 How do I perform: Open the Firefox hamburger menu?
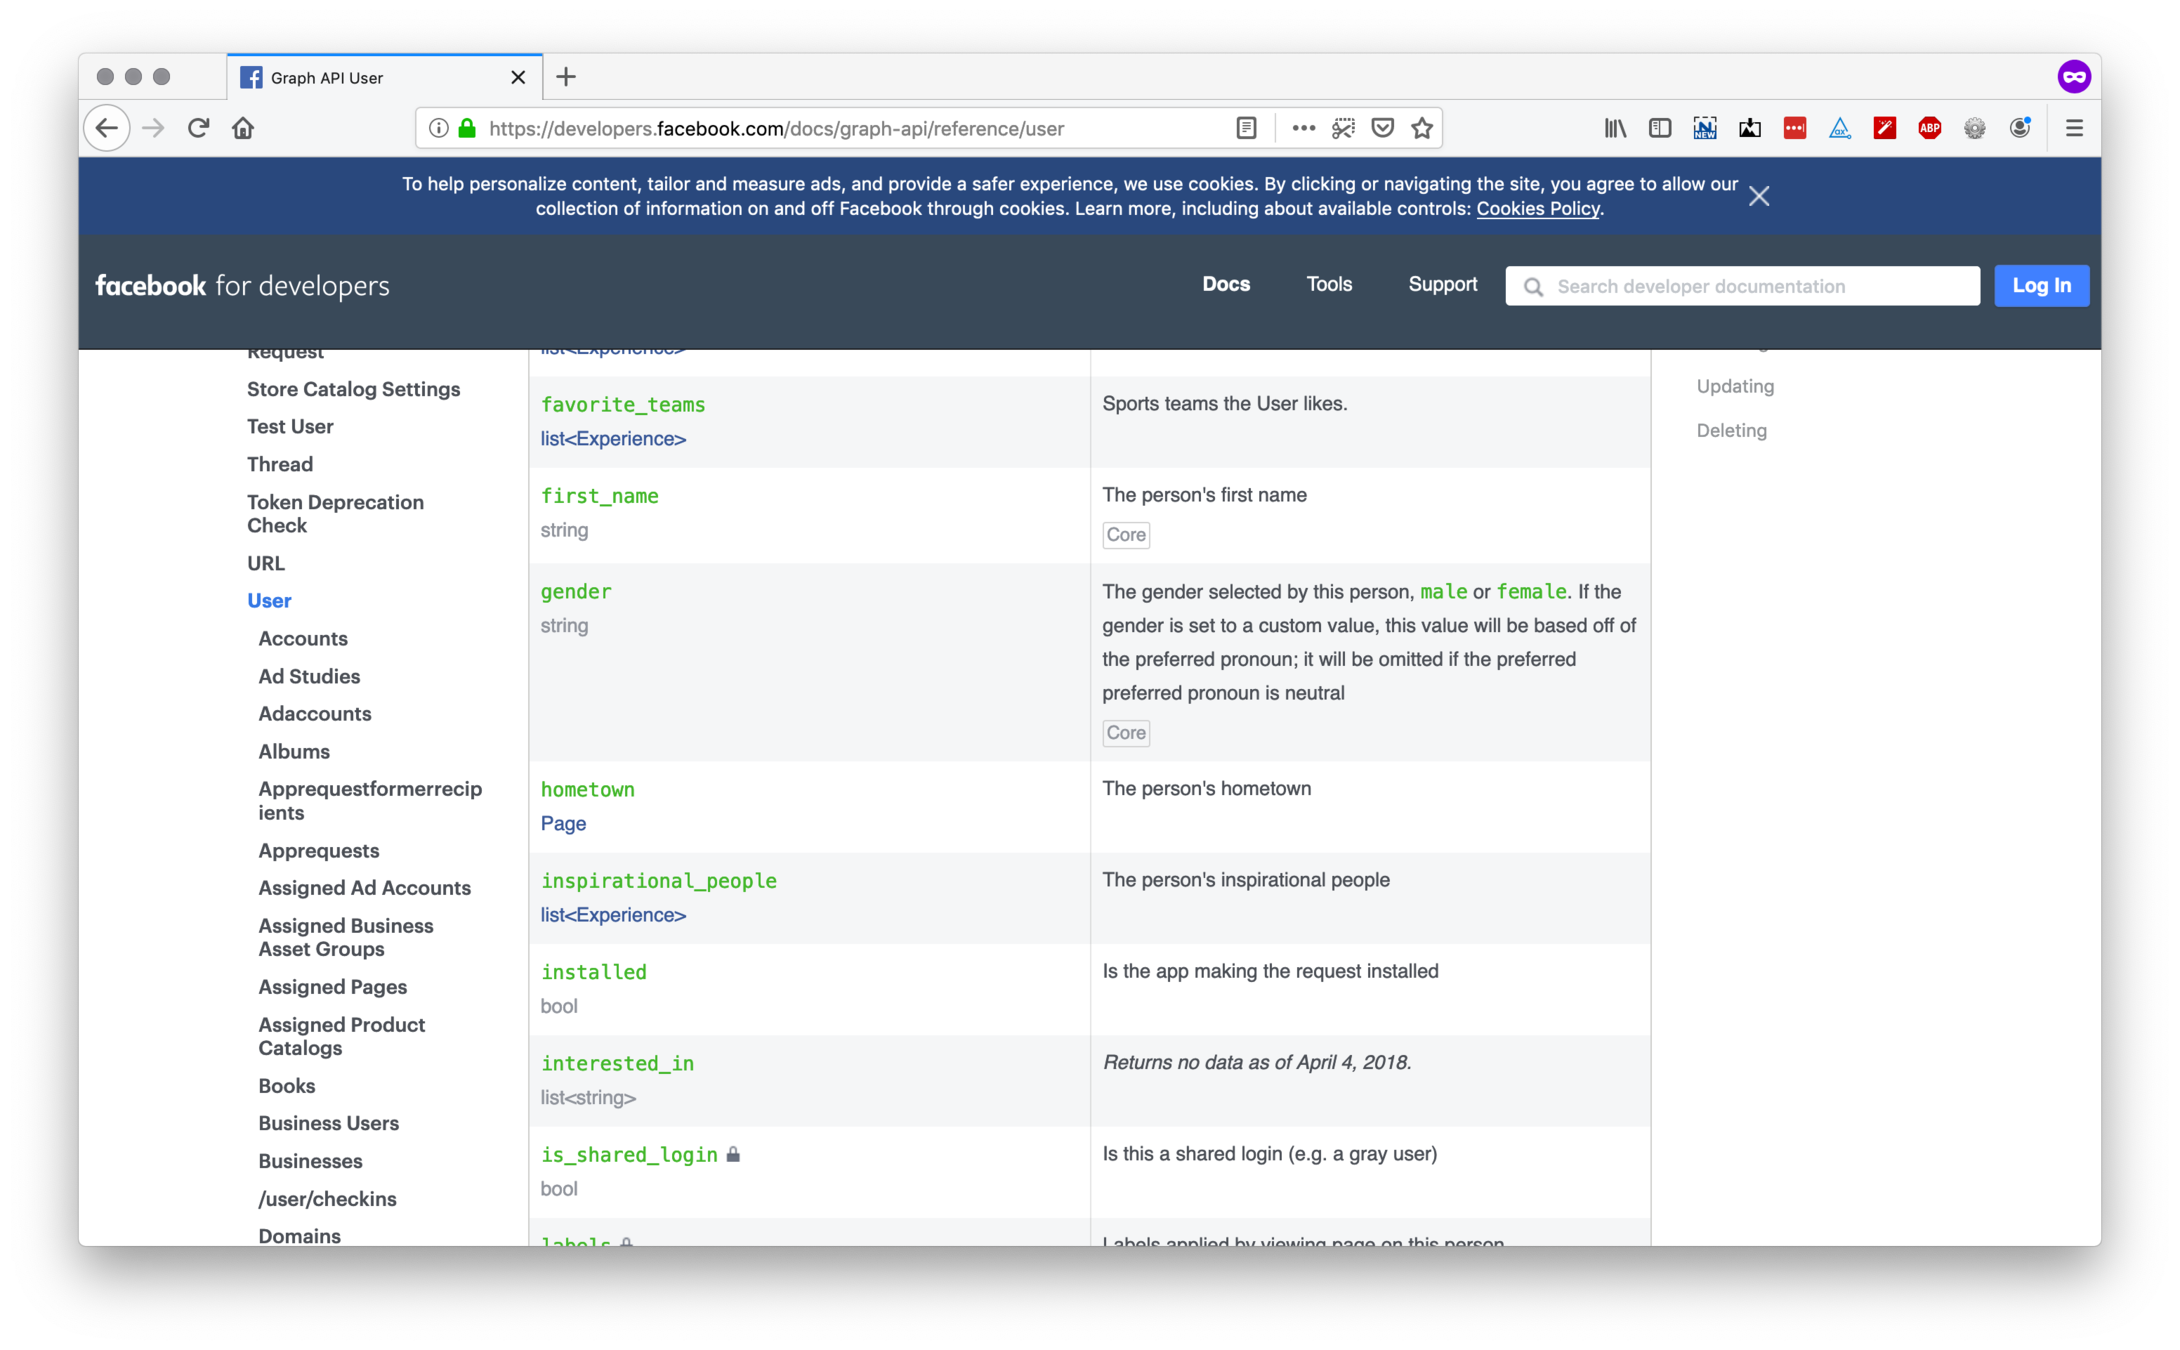2074,128
